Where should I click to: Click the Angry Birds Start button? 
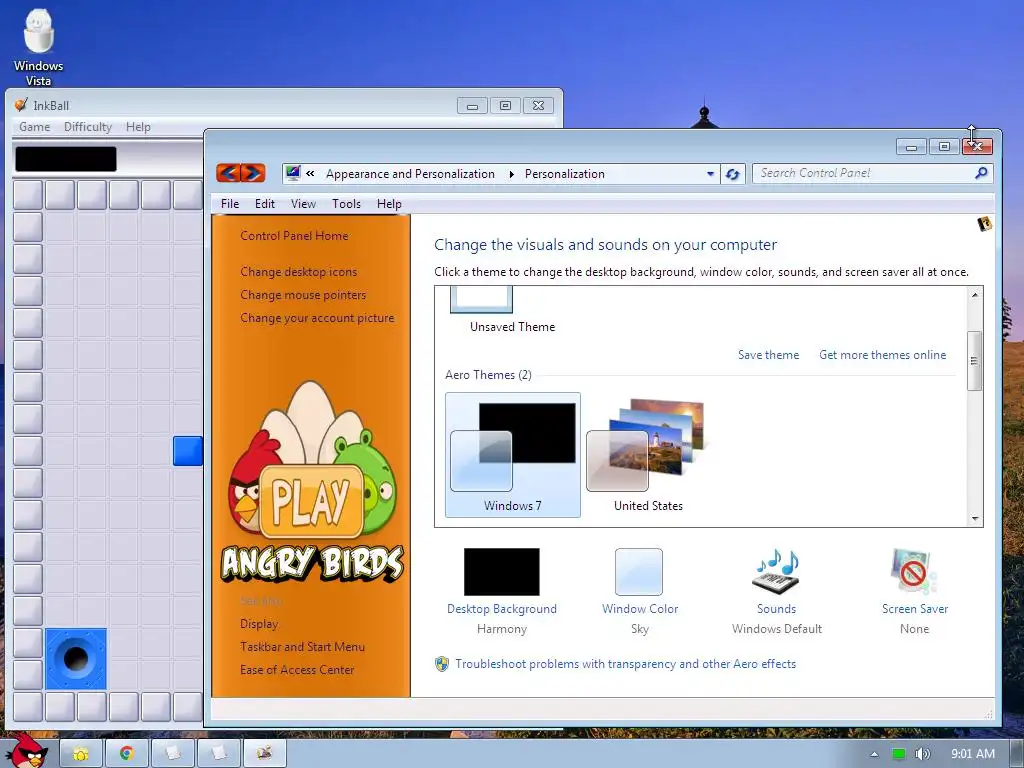click(x=26, y=751)
